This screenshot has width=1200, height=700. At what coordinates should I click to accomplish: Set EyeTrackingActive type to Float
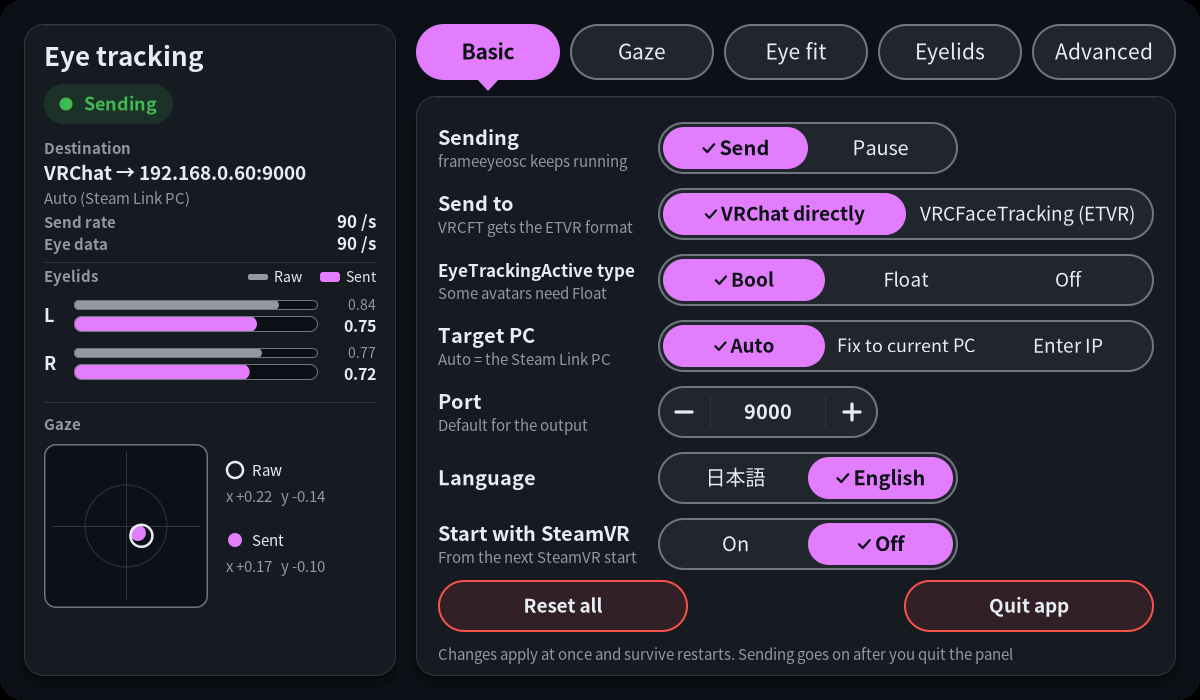906,280
